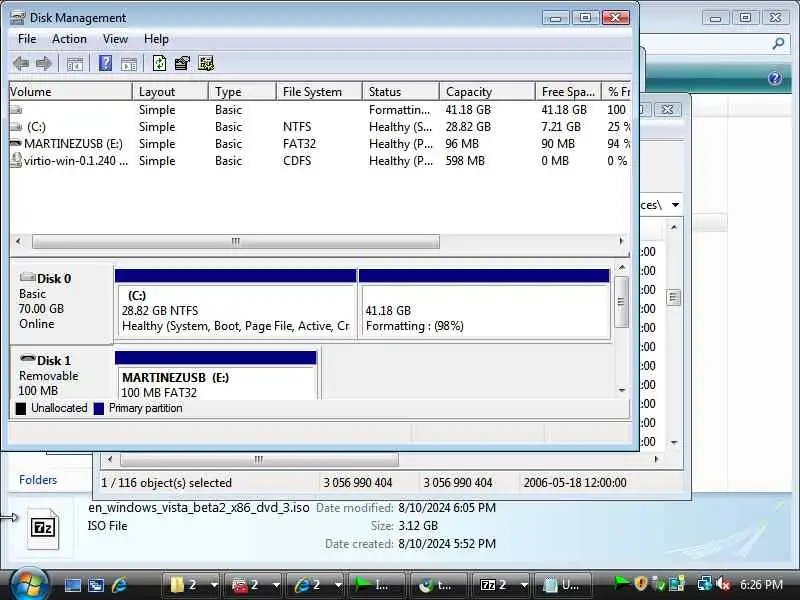Launch Internet Explorer from quick launch
The height and width of the screenshot is (600, 800).
tap(119, 585)
